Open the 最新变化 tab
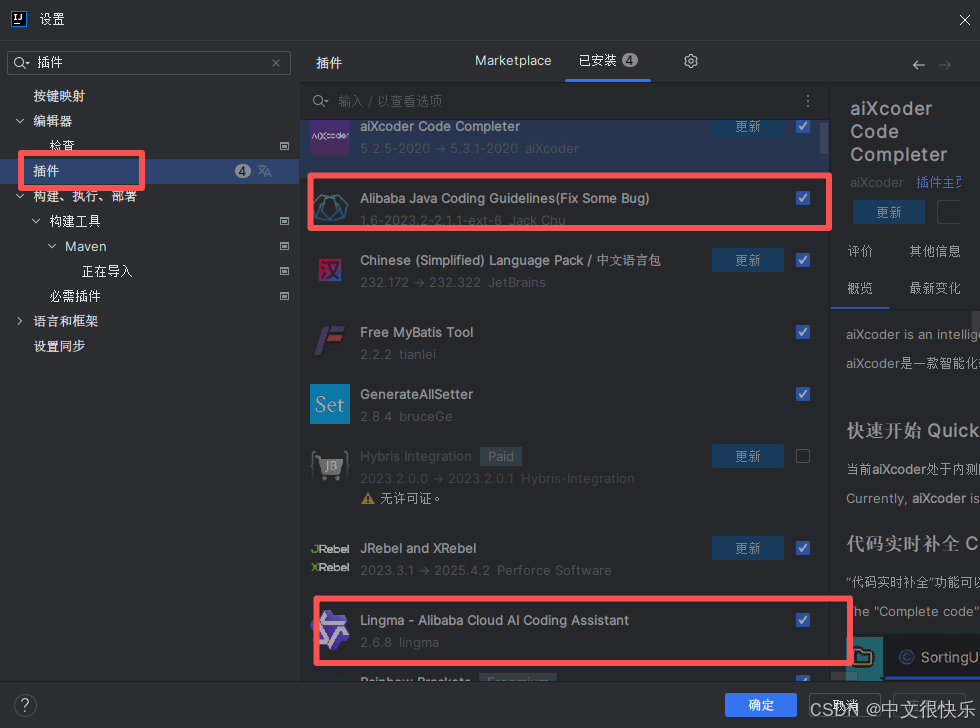 click(935, 288)
